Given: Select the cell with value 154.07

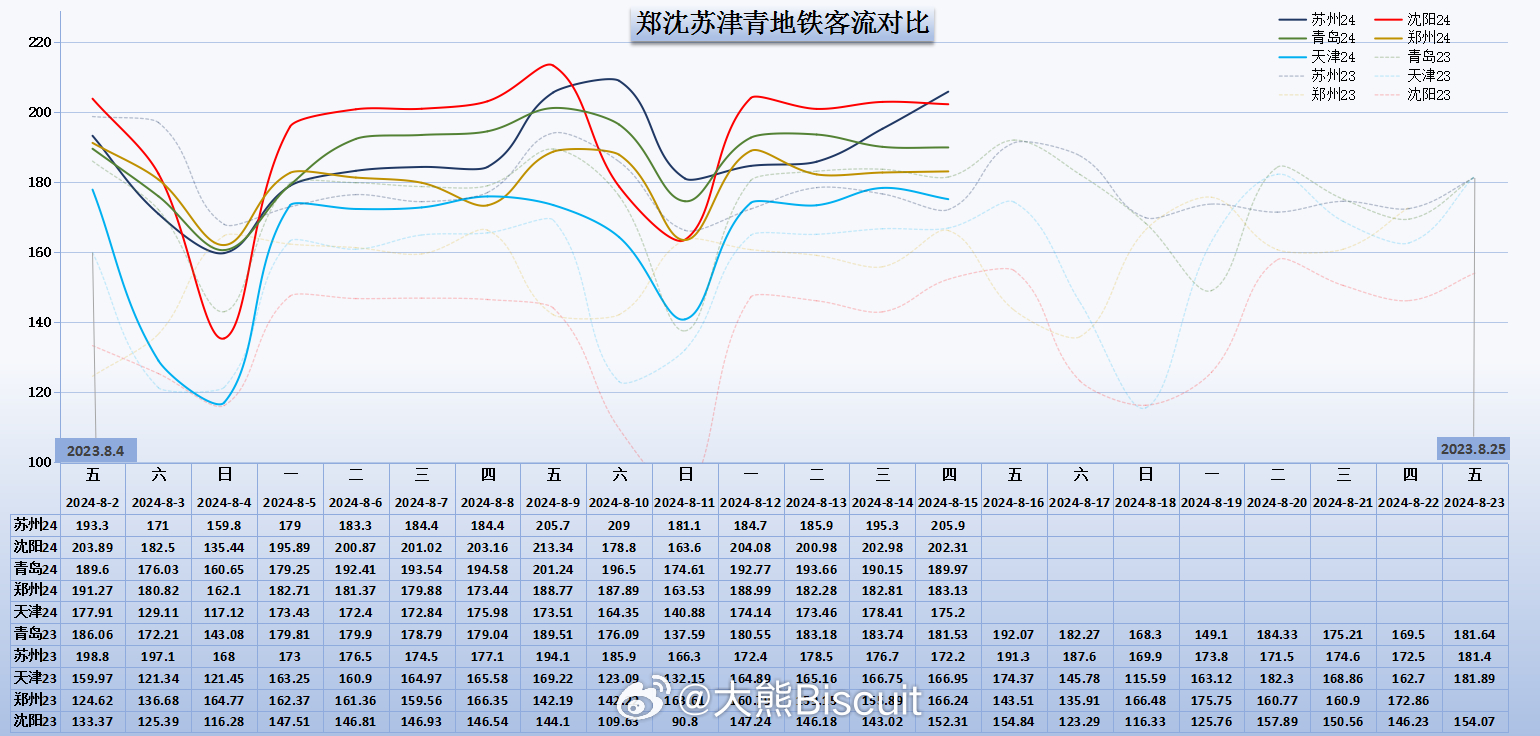Looking at the screenshot, I should coord(1474,721).
